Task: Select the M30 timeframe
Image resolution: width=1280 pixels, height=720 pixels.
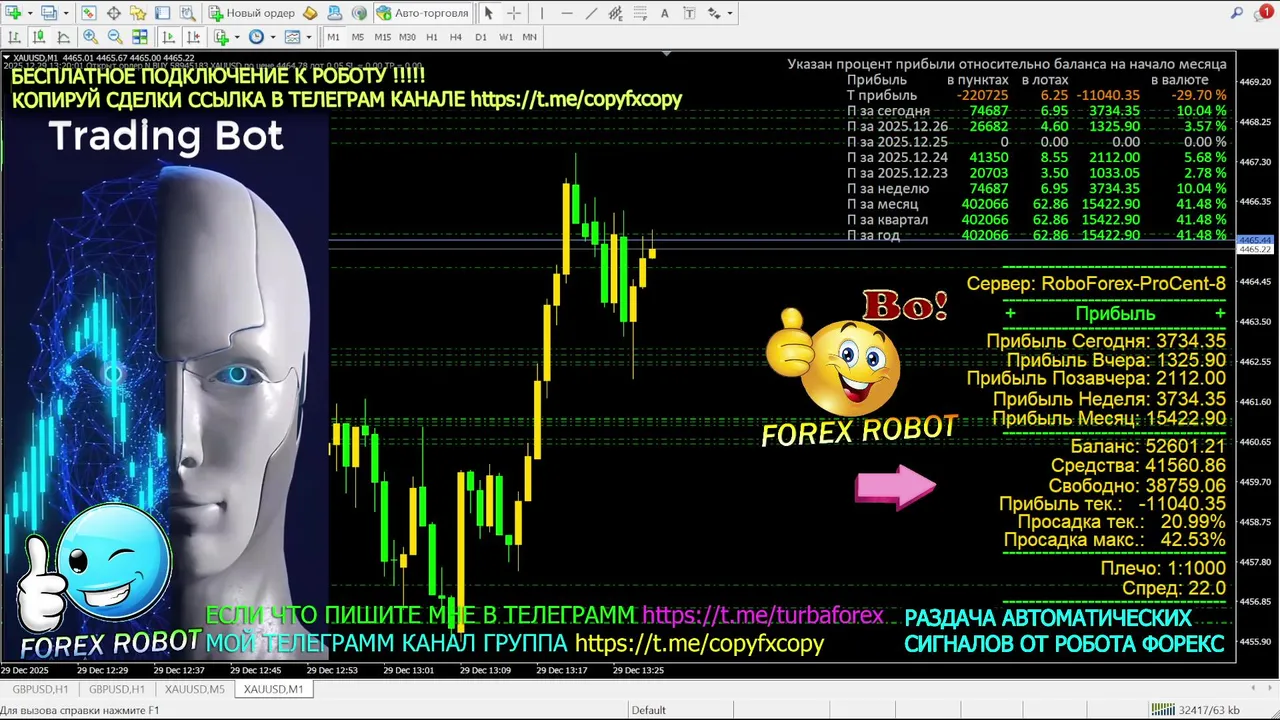Action: [407, 37]
